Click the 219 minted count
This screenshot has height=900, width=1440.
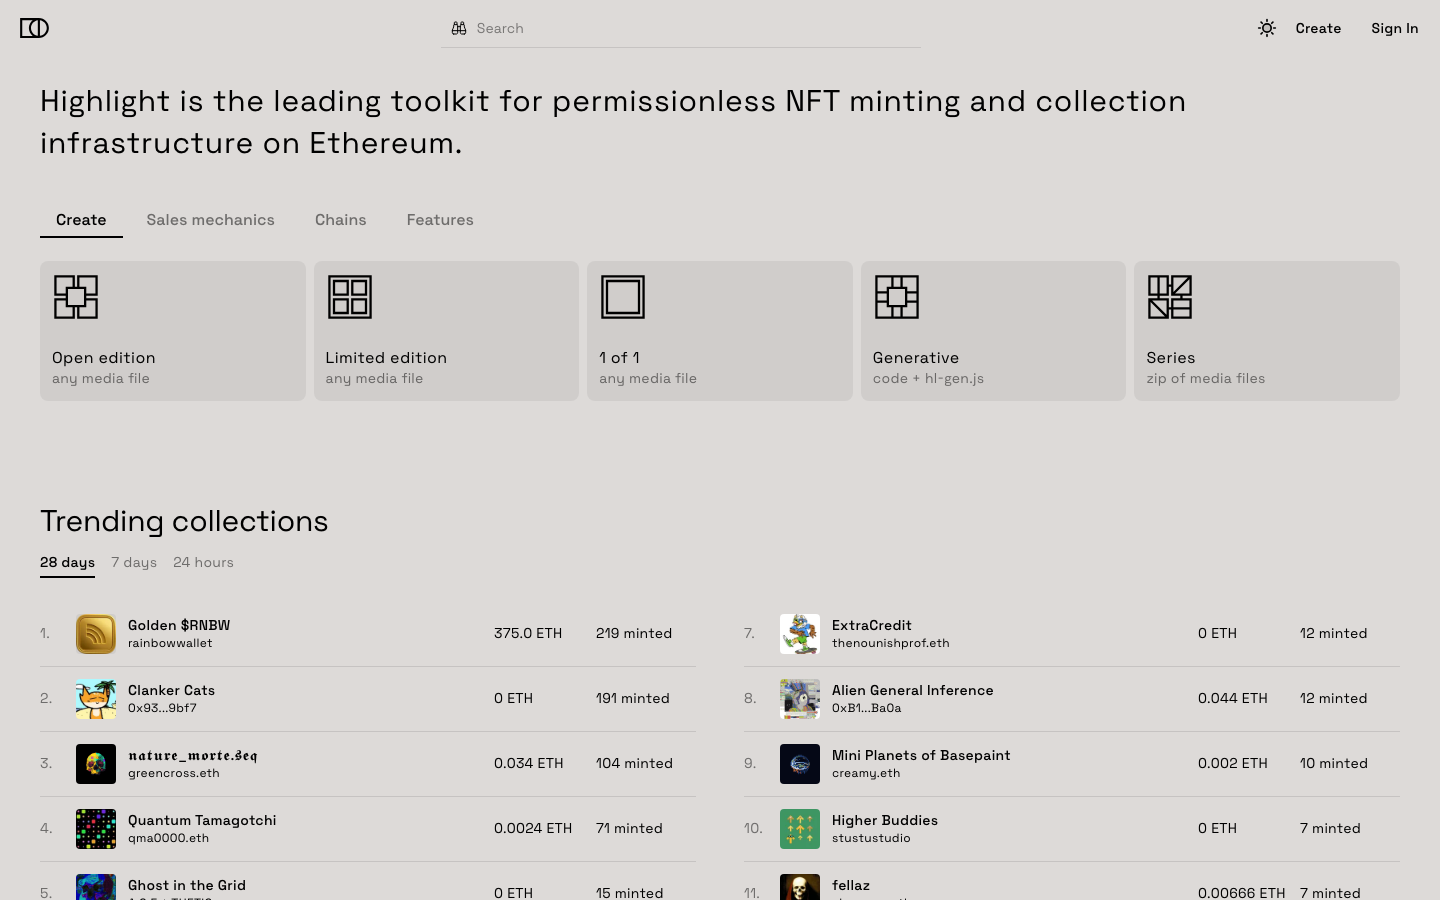(634, 633)
